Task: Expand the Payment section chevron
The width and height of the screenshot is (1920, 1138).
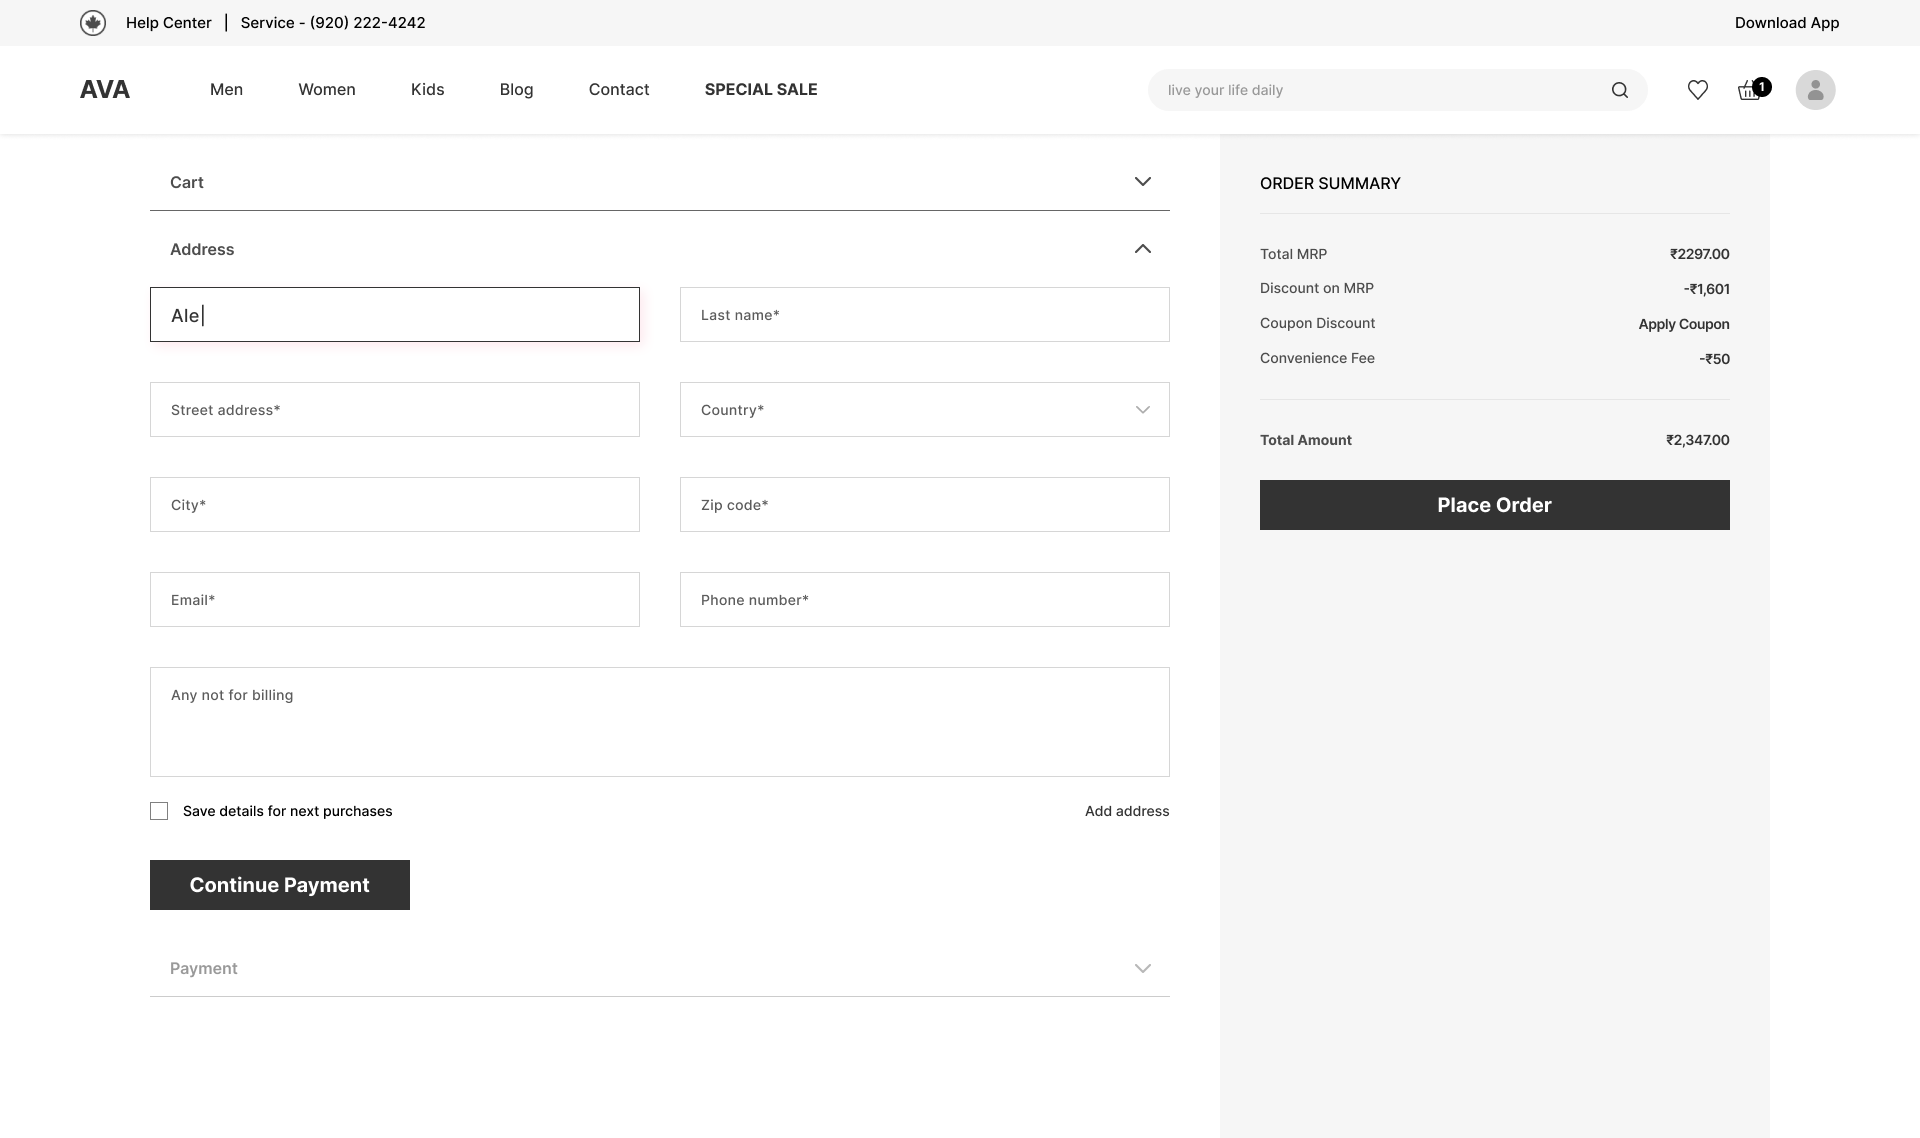Action: [1143, 968]
